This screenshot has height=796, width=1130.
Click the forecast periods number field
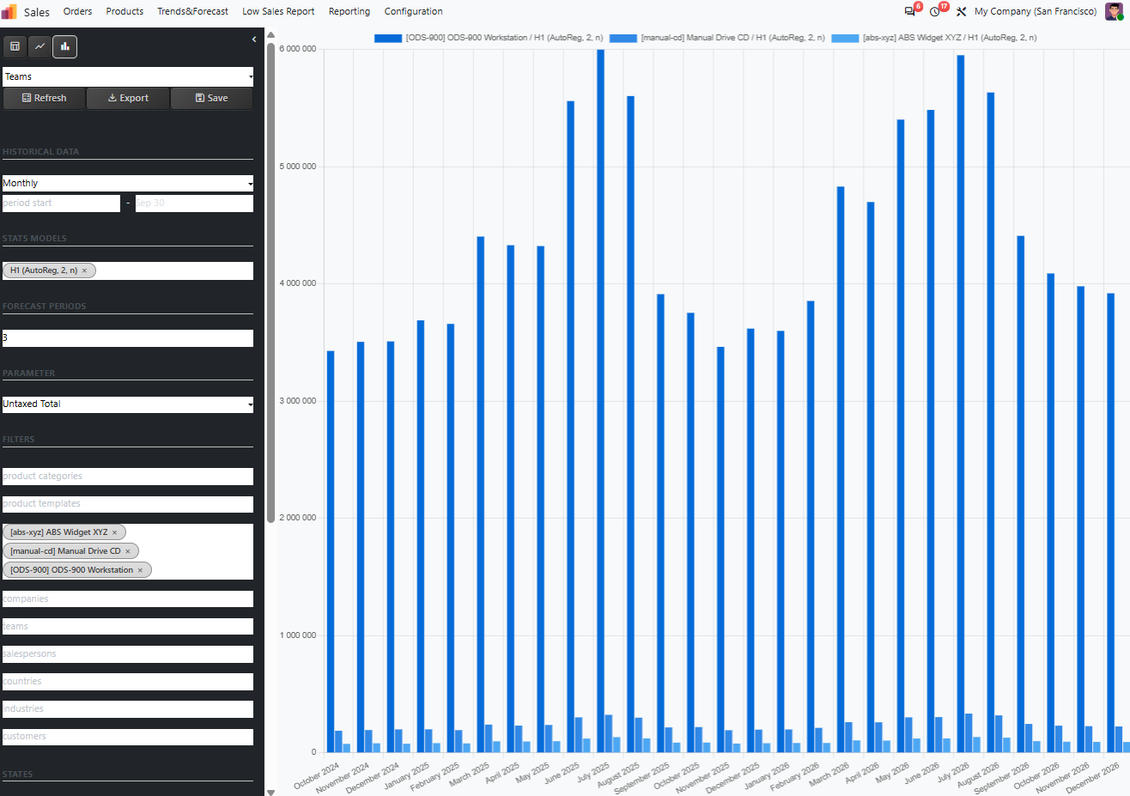(x=128, y=338)
